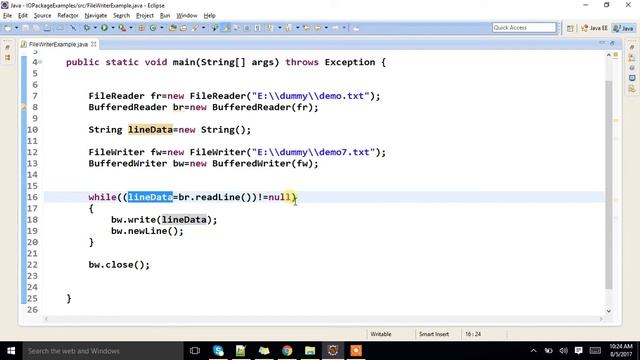Expand the Debug configurations dropdown arrow
Image resolution: width=640 pixels, height=360 pixels.
point(95,28)
